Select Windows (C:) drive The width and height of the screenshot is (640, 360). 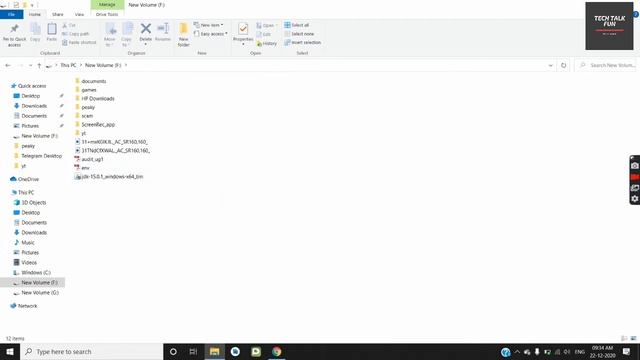(x=32, y=273)
